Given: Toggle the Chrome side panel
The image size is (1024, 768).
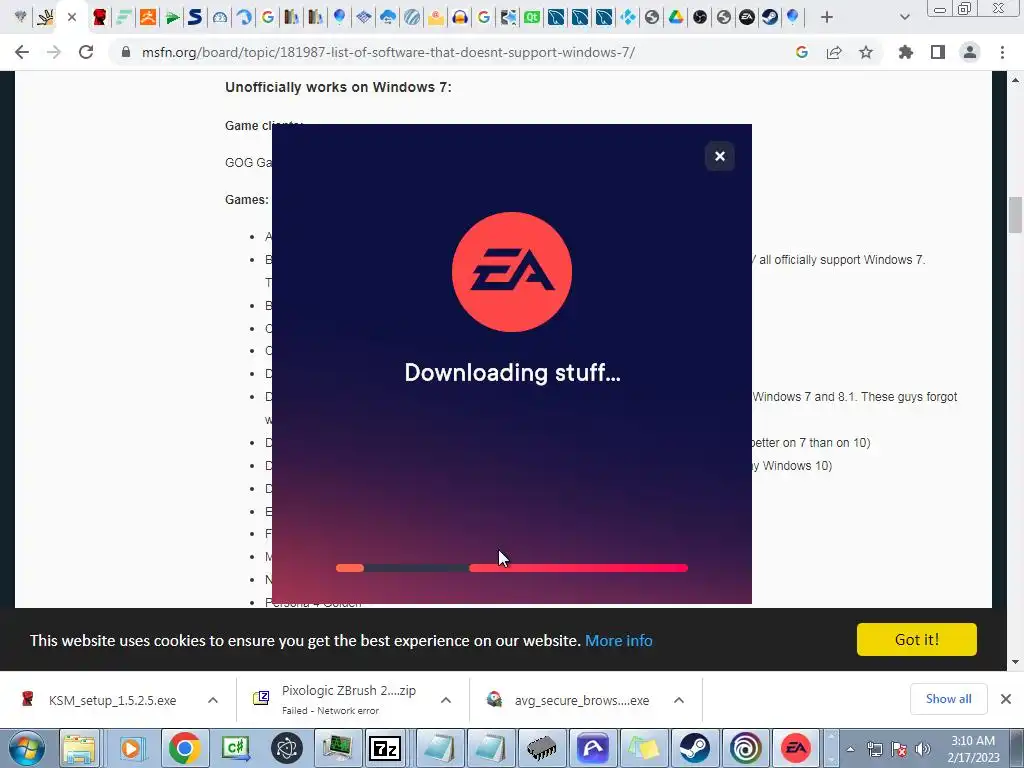Looking at the screenshot, I should click(938, 52).
